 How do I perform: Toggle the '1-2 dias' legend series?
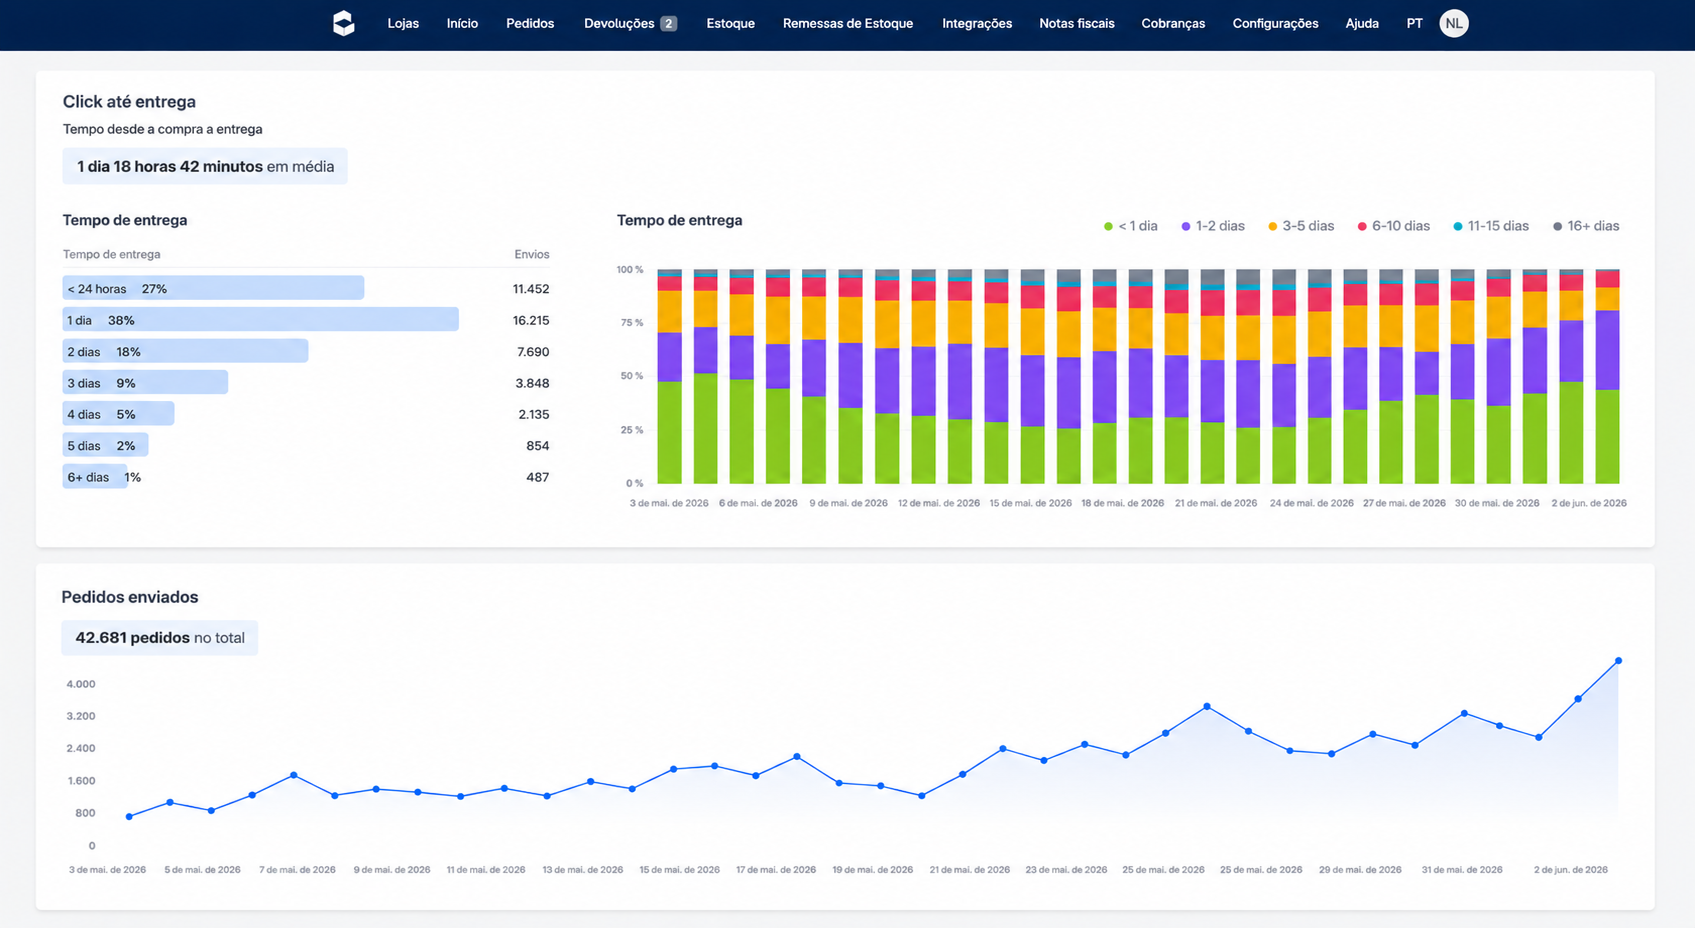click(1213, 226)
